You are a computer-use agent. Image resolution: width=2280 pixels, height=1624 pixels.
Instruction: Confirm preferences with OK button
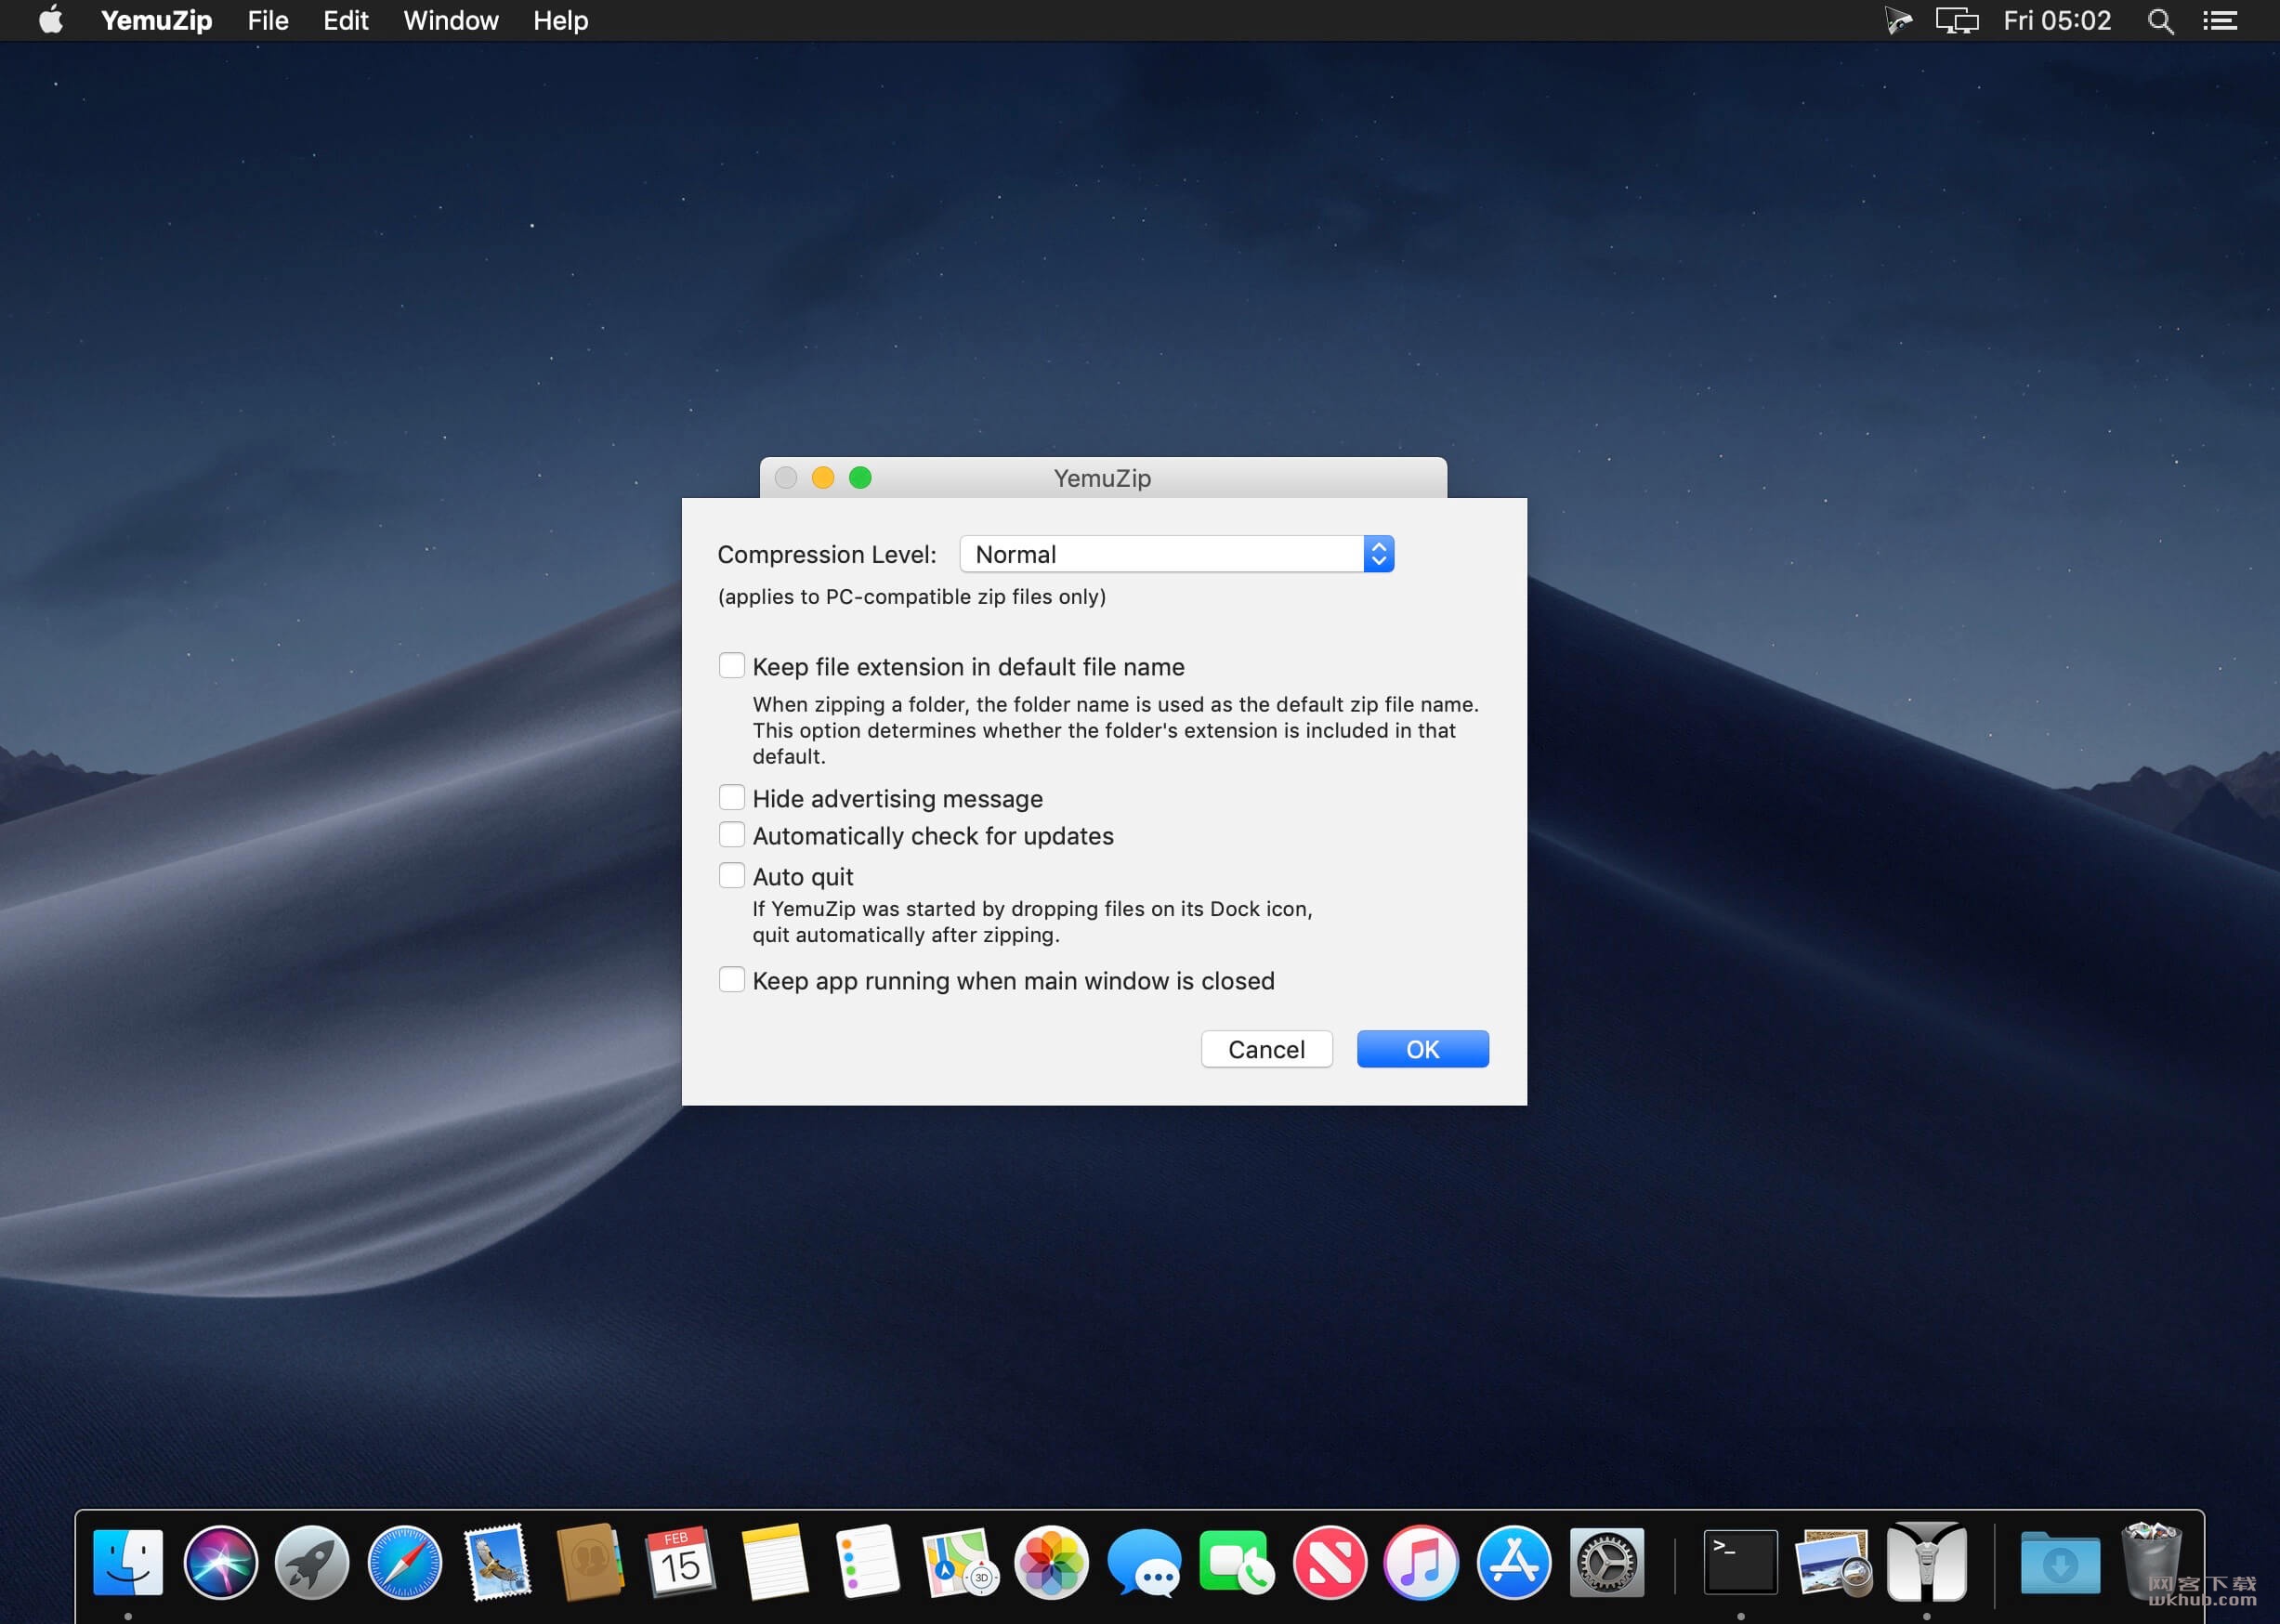tap(1422, 1049)
